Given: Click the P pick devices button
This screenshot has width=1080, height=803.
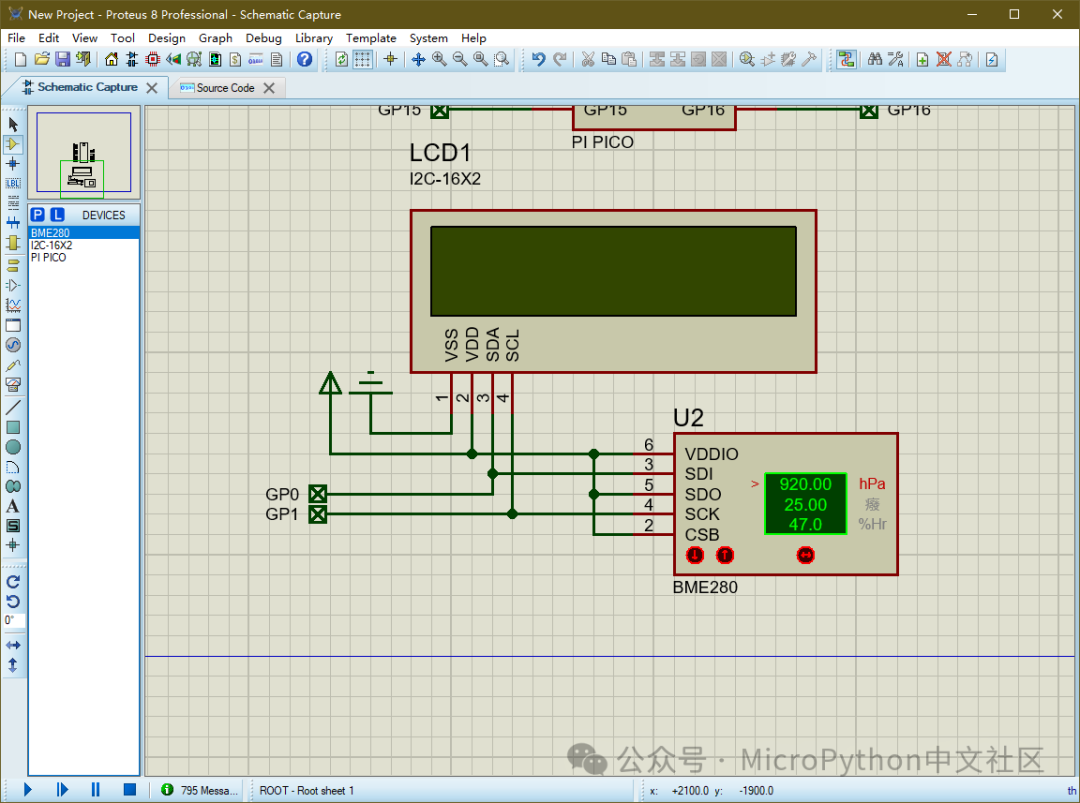Looking at the screenshot, I should tap(37, 215).
